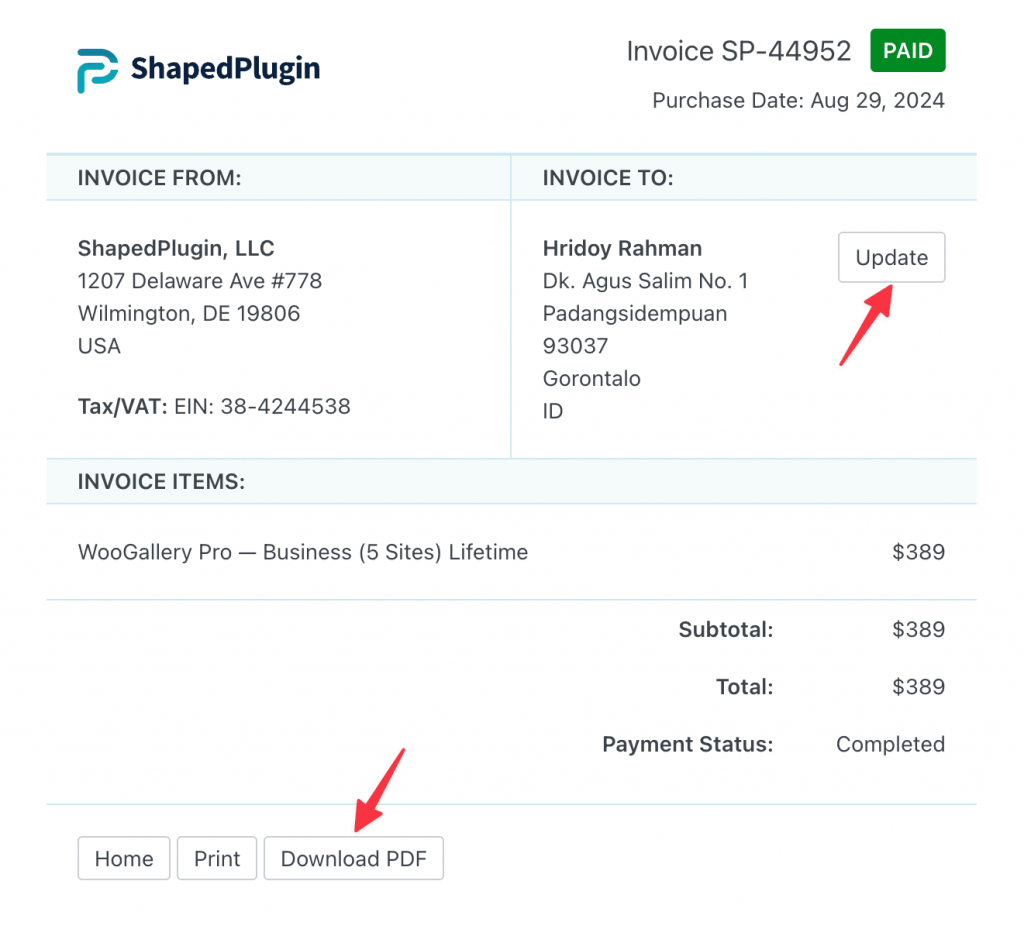This screenshot has width=1024, height=936.
Task: Click the ShapedPlugin, LLC company name
Action: (176, 248)
